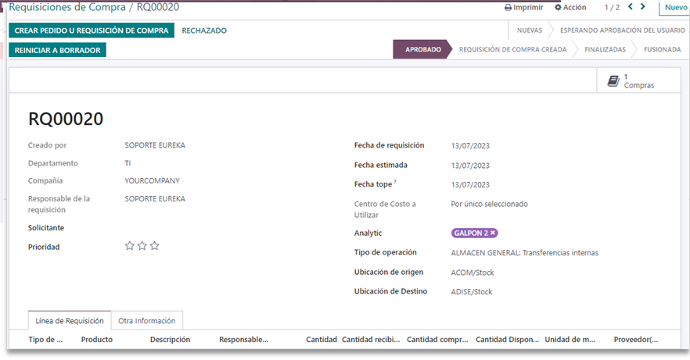Click Crear Pedido u Requisición de Compra
The width and height of the screenshot is (690, 360).
92,30
